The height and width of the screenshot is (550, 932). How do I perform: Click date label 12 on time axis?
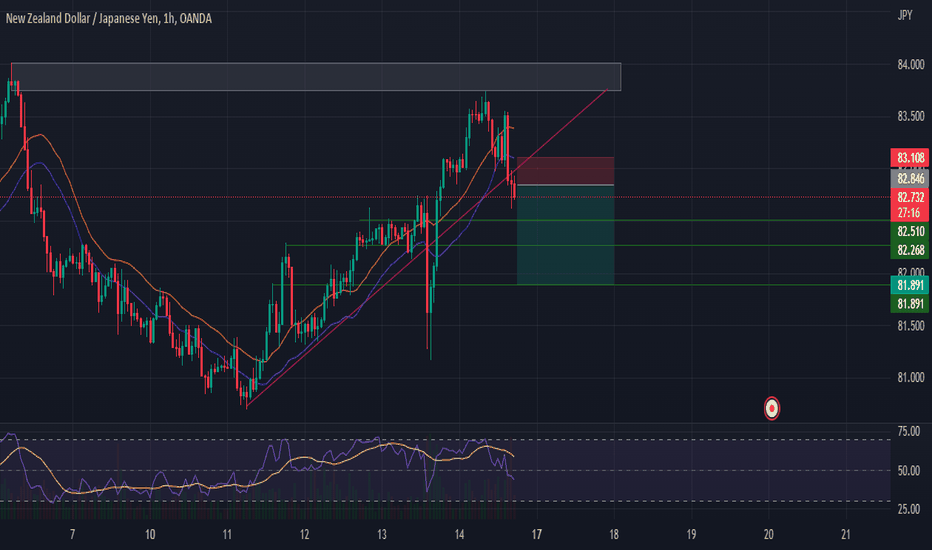[304, 535]
